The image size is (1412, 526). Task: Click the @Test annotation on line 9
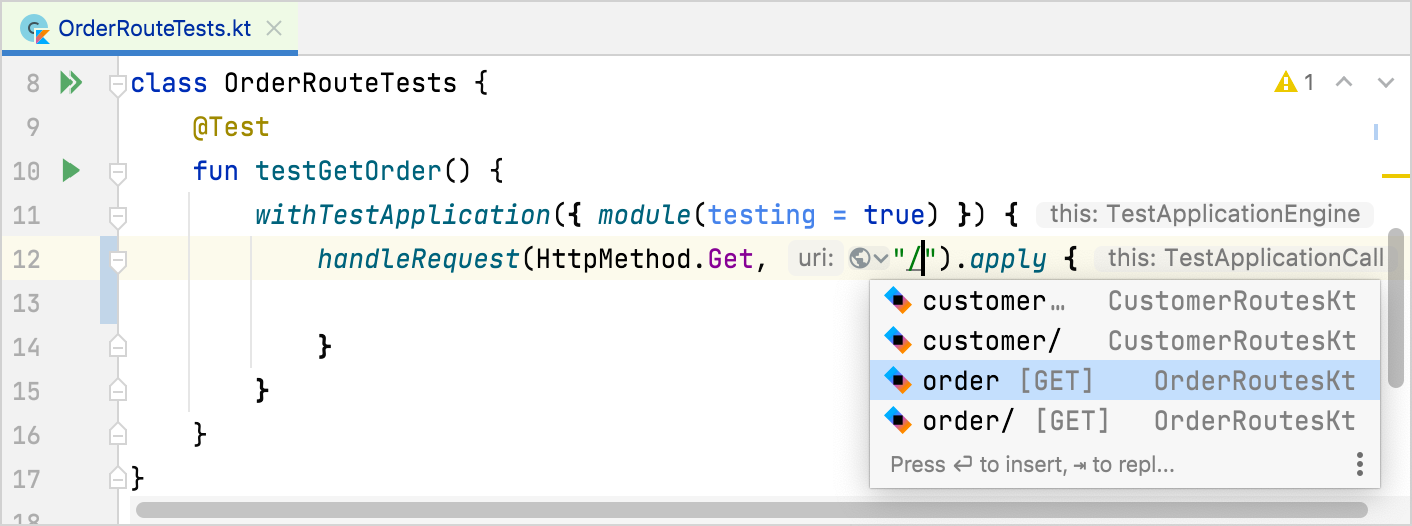pyautogui.click(x=231, y=127)
